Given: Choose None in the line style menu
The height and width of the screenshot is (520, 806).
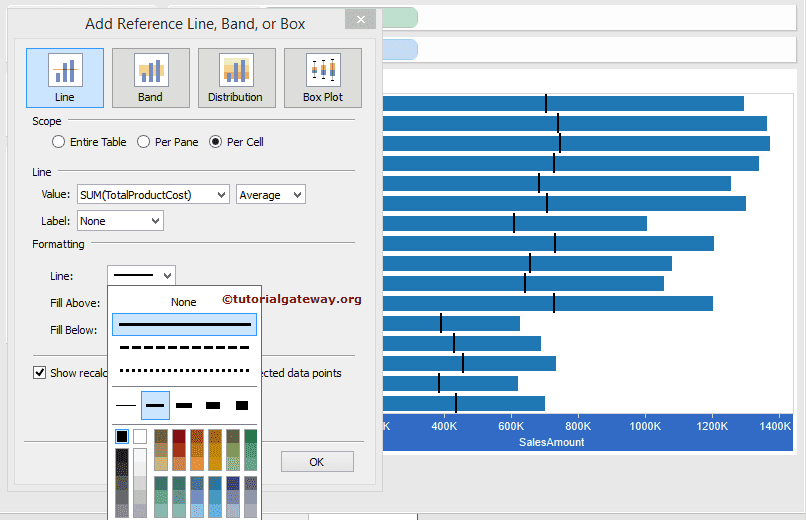Looking at the screenshot, I should point(184,302).
